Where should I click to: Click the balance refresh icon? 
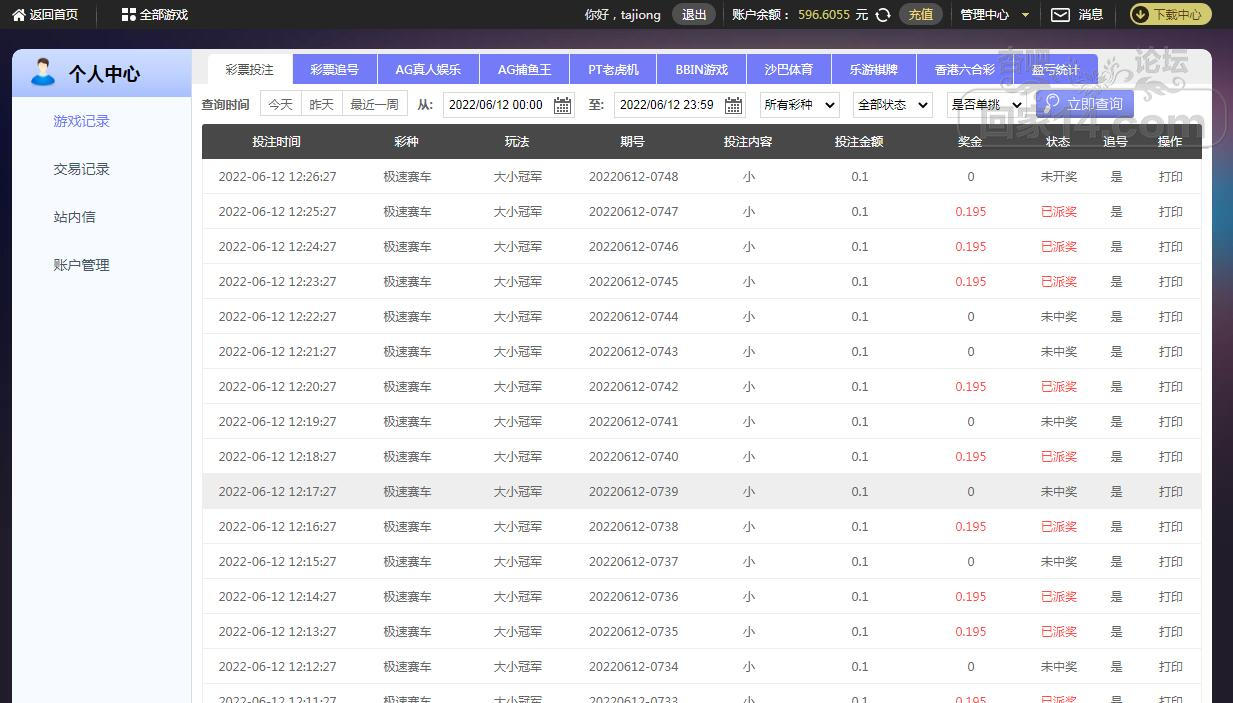tap(883, 15)
